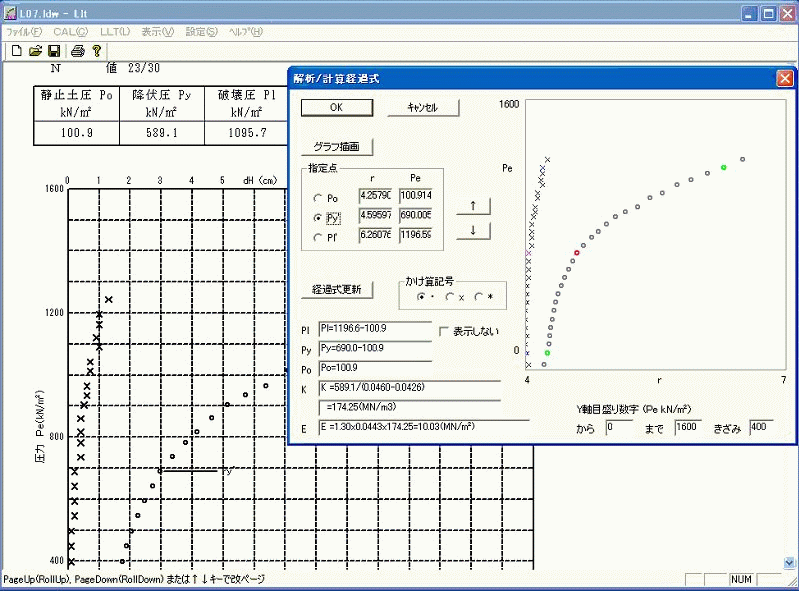The height and width of the screenshot is (591, 799).
Task: Open the ファイル(F) menu
Action: pos(26,31)
